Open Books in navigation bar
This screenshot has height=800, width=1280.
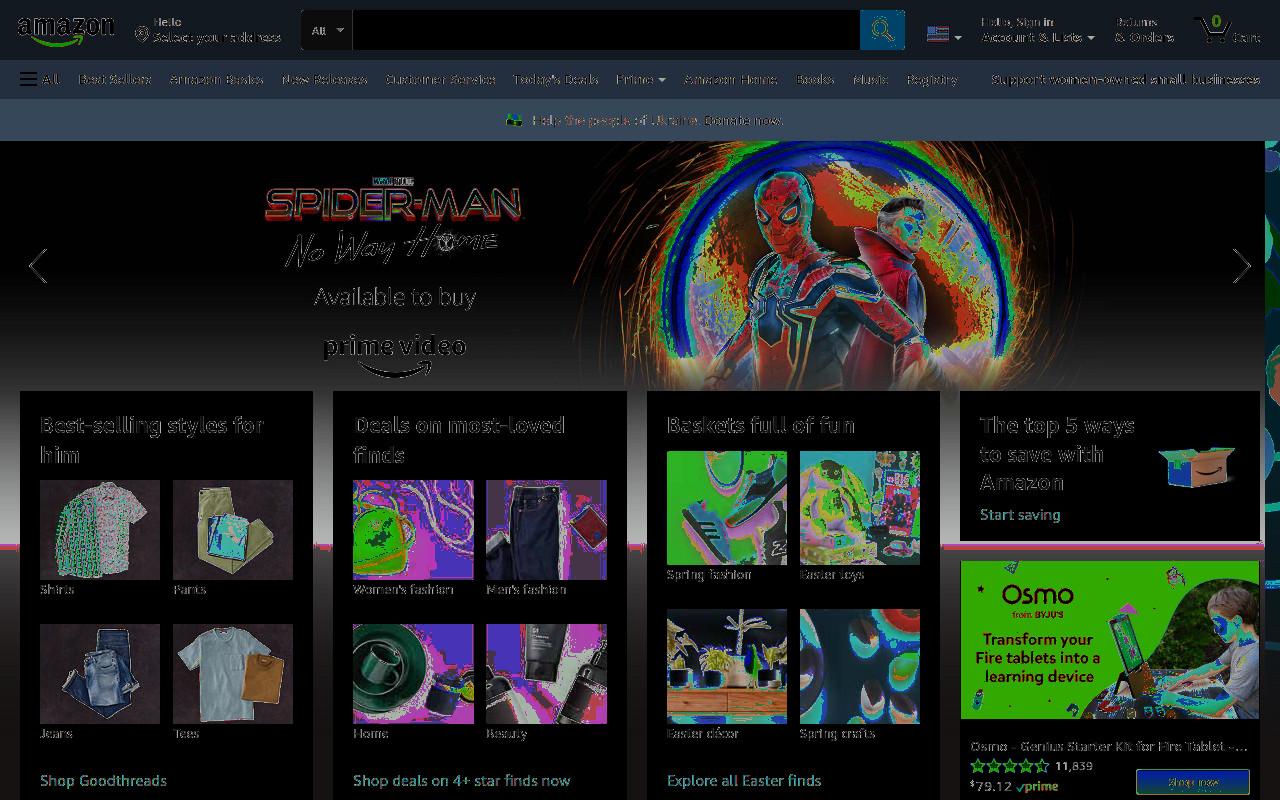click(815, 79)
